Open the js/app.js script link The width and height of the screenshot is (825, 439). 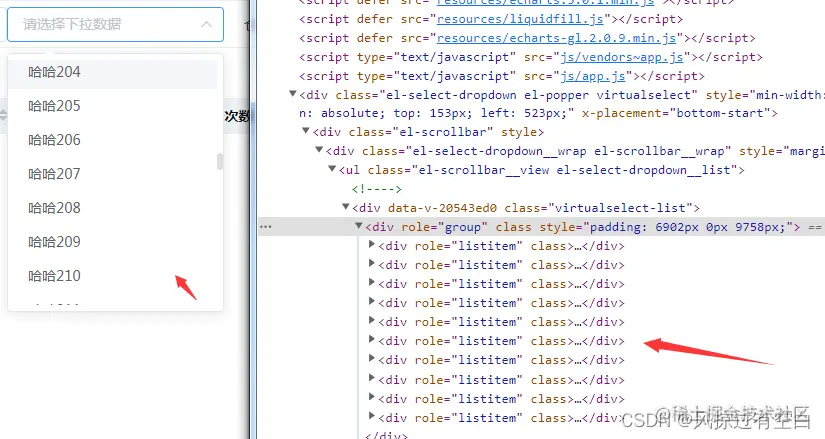coord(592,76)
